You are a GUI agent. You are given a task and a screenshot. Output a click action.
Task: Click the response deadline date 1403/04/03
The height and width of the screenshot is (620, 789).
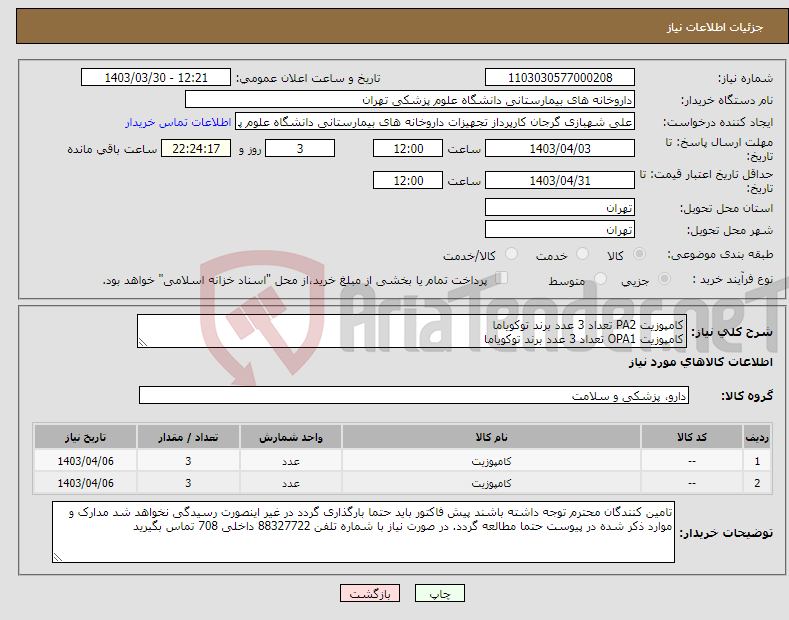(x=560, y=148)
